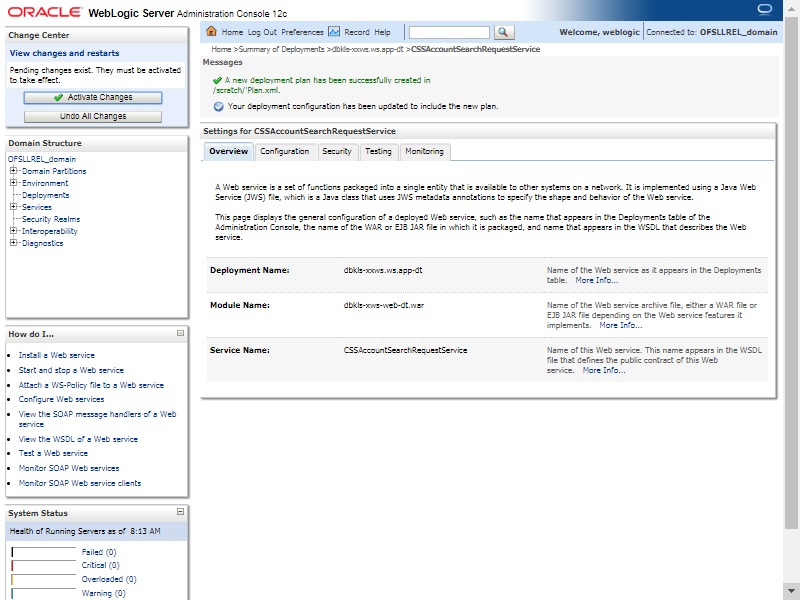Click the Failed (0) status link
Screen dimensions: 800x600
point(99,552)
